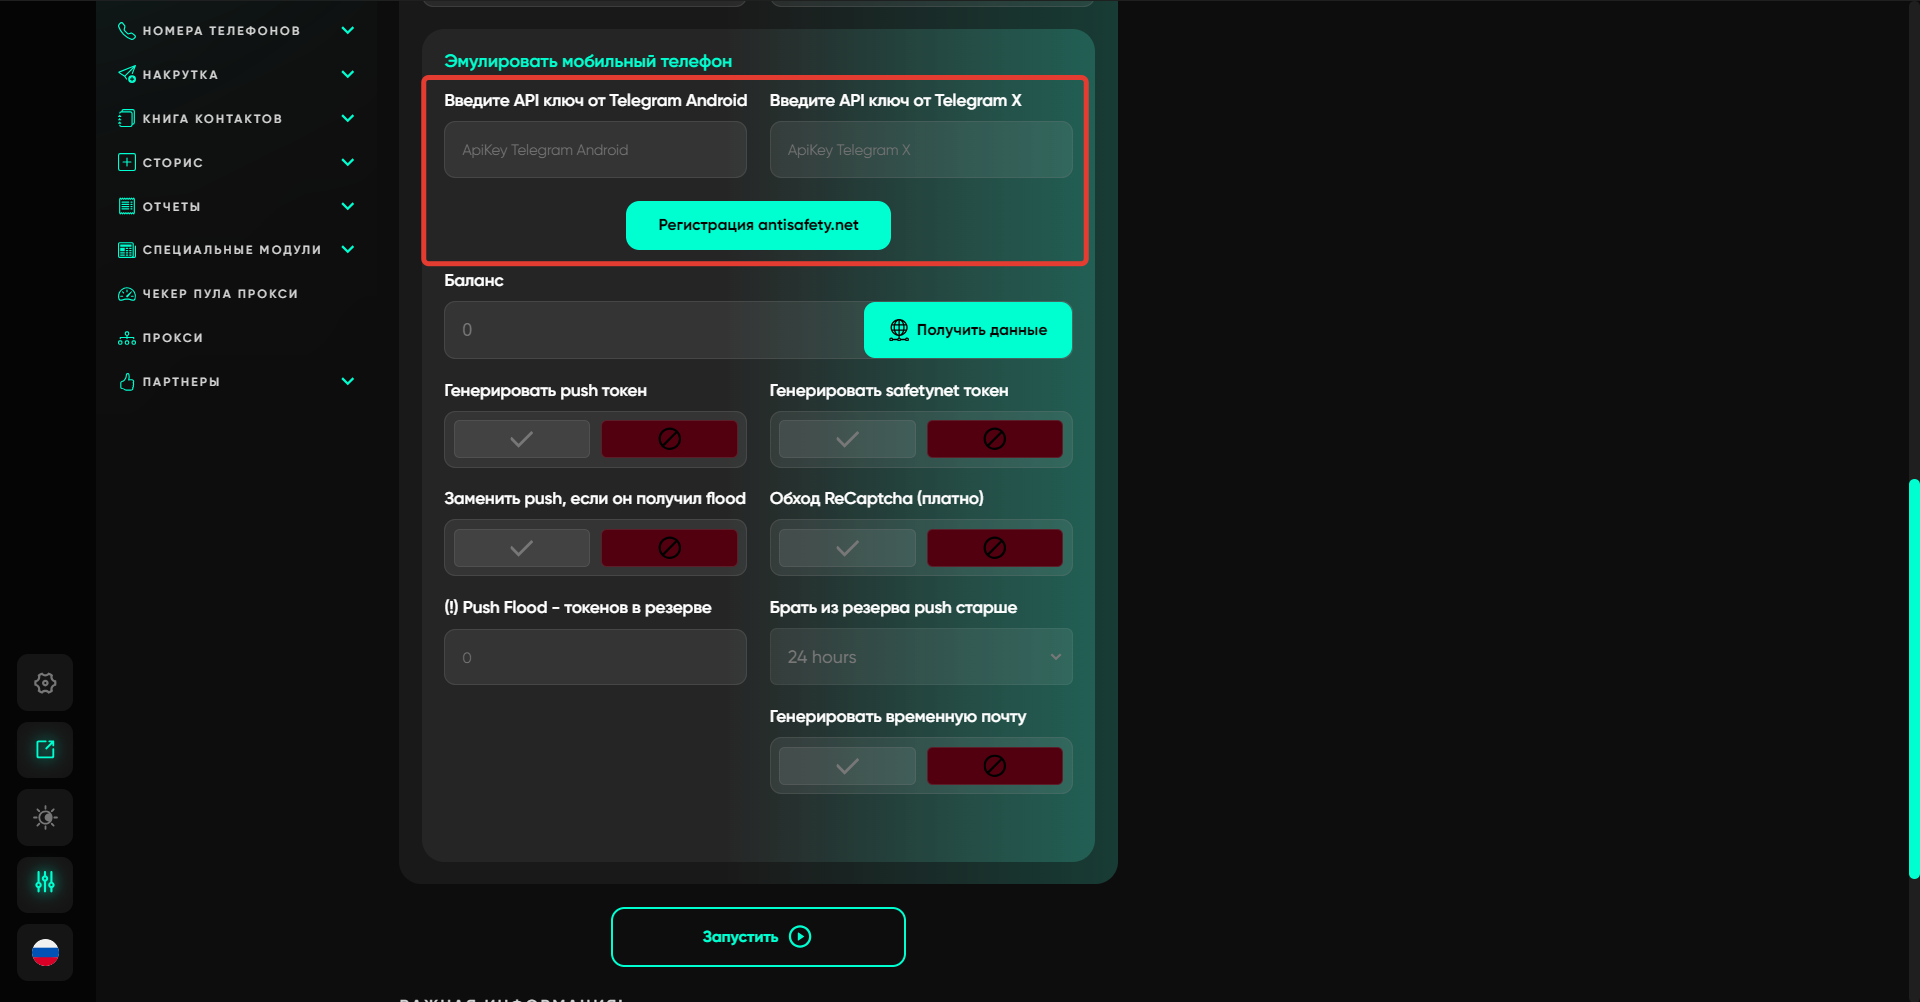The height and width of the screenshot is (1002, 1920).
Task: Click the Чекер пула прокси gauge icon
Action: tap(127, 294)
